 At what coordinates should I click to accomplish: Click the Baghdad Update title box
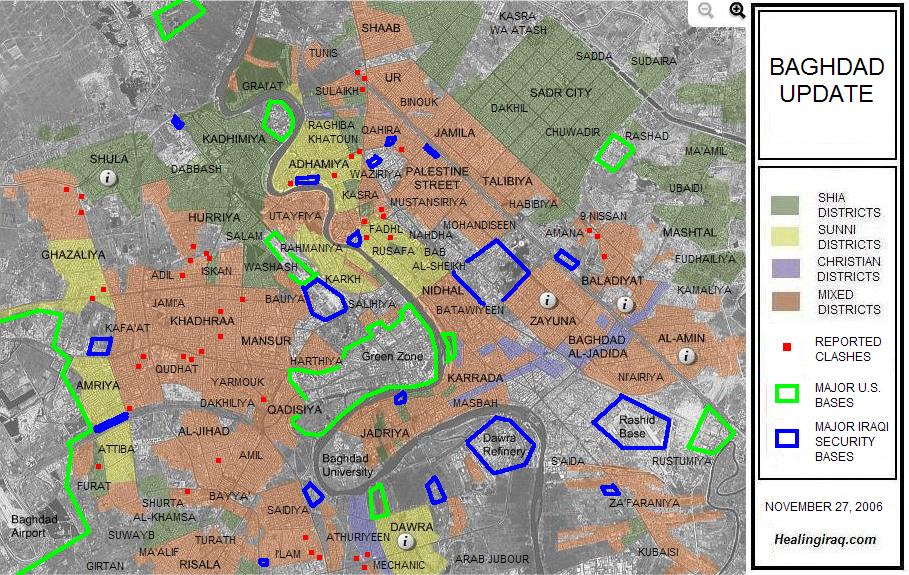[x=825, y=82]
